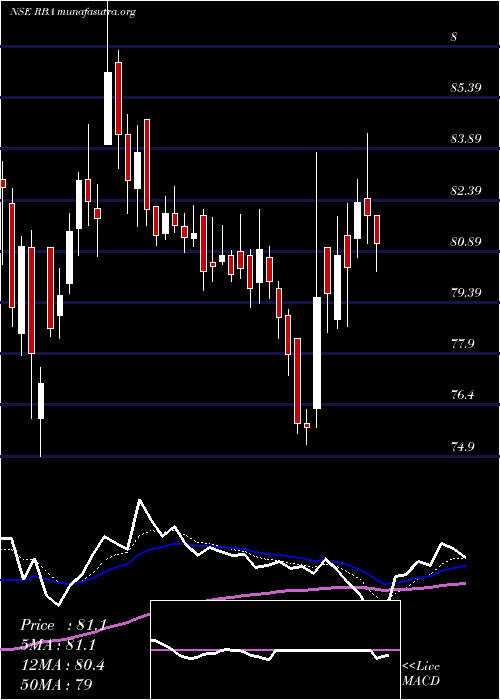Select the 82.39 price level label
The height and width of the screenshot is (700, 500).
pos(466,191)
